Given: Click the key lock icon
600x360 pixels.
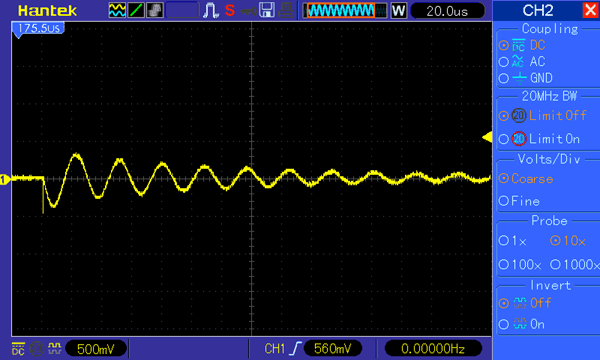Looking at the screenshot, I should [249, 11].
